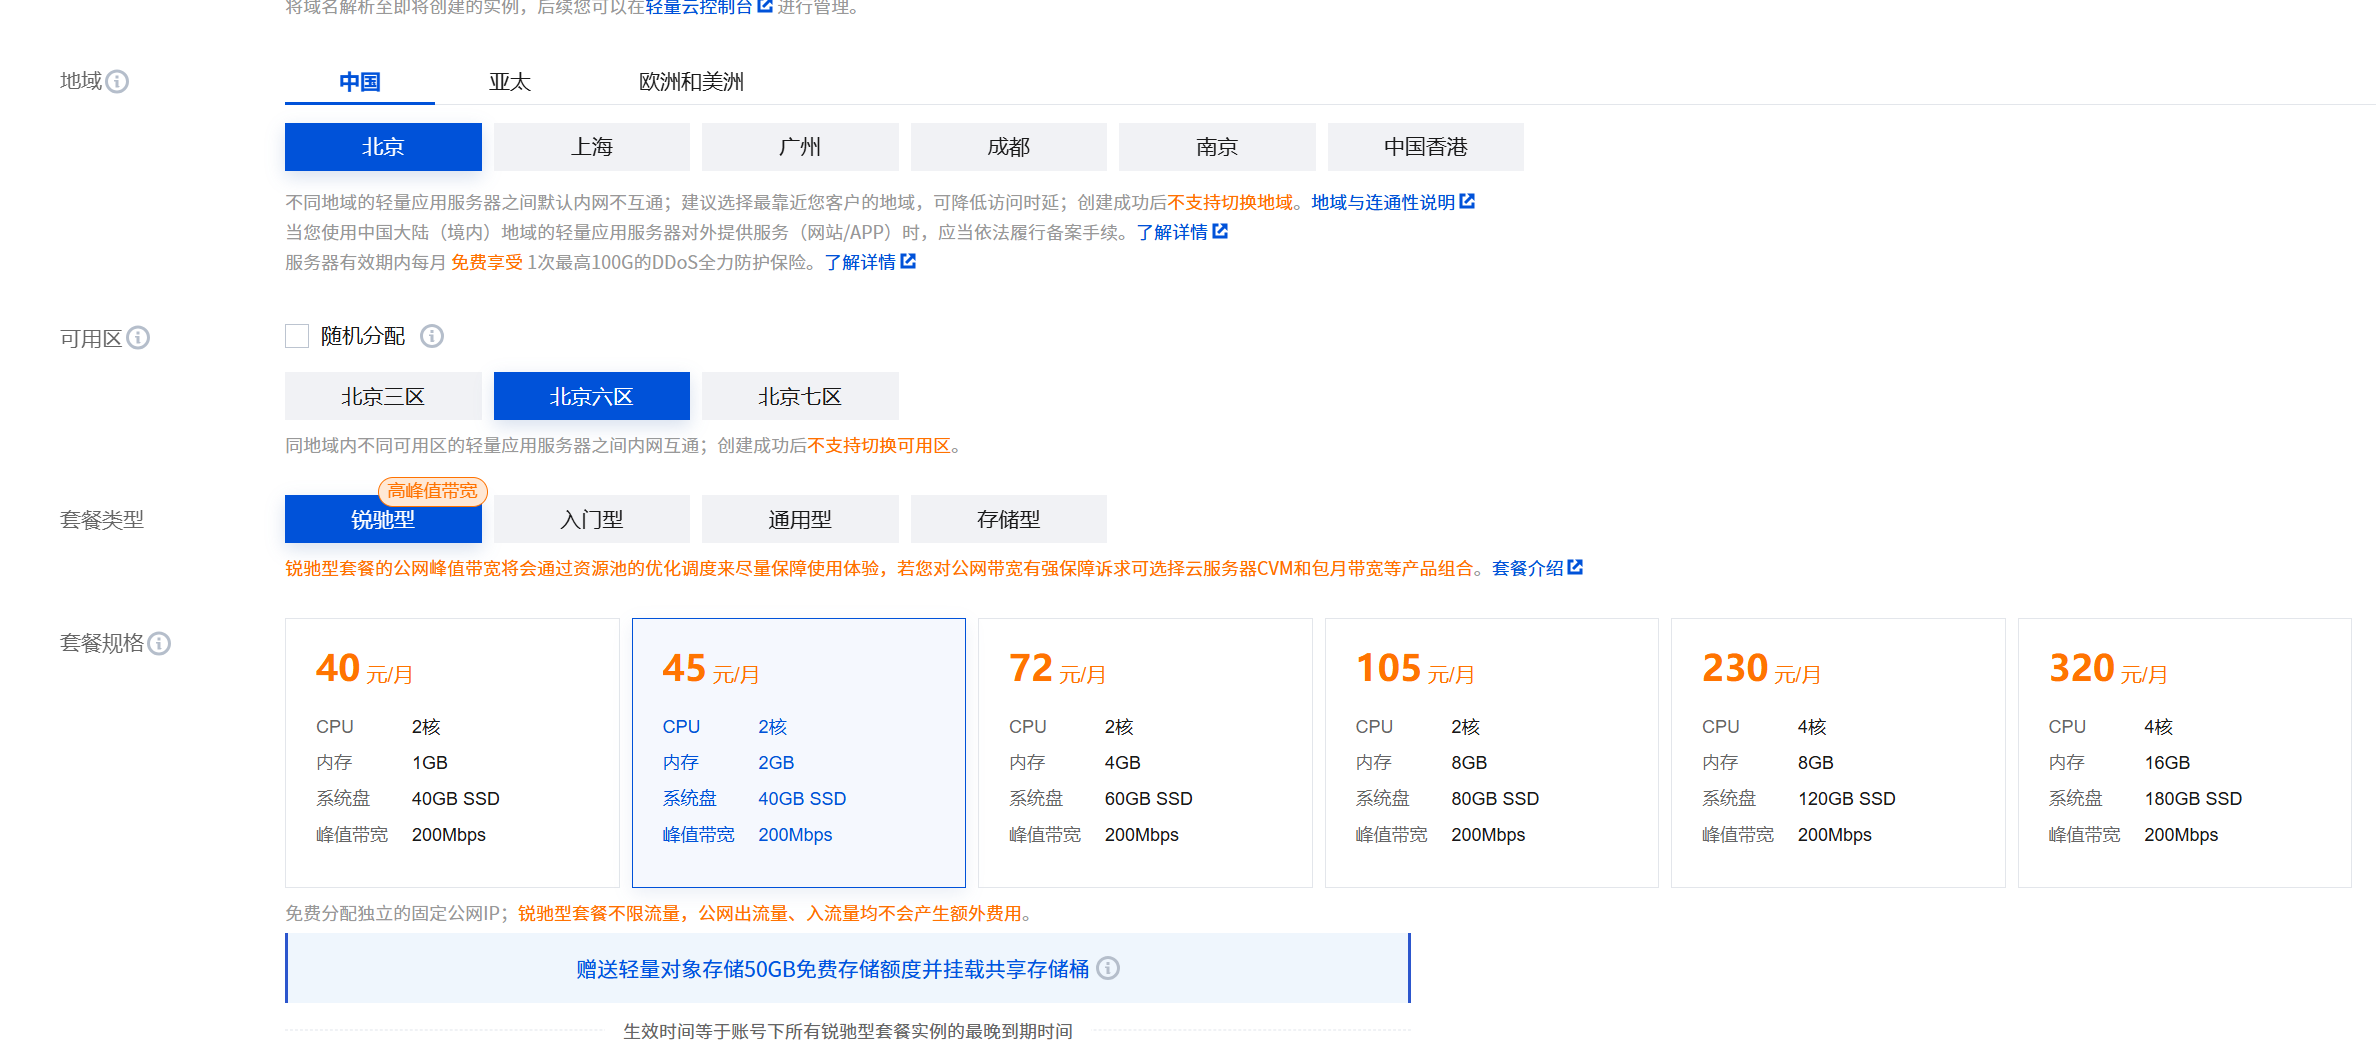Select the 105元/月 package card
The image size is (2376, 1062).
[1491, 753]
